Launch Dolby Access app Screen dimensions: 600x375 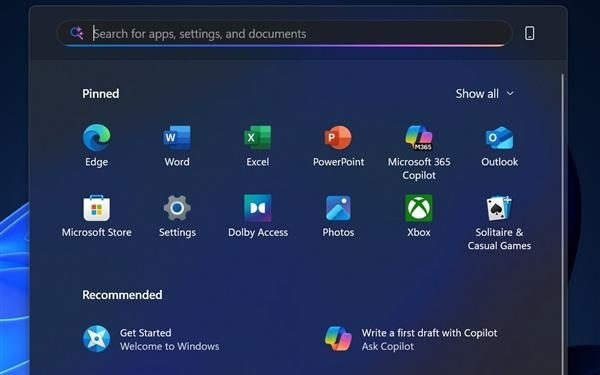(258, 208)
